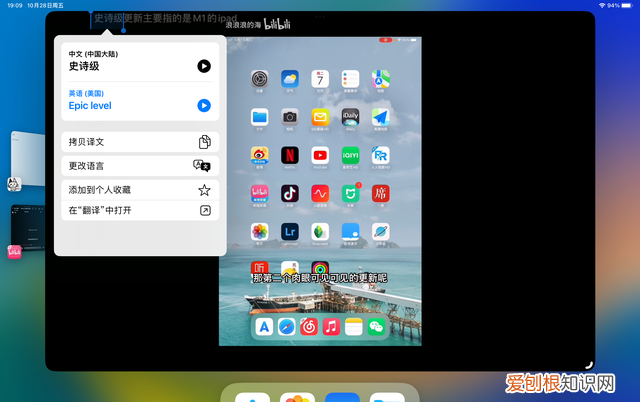Image resolution: width=640 pixels, height=402 pixels.
Task: Switch to the dark bilibili window thumbnail
Action: tap(29, 227)
